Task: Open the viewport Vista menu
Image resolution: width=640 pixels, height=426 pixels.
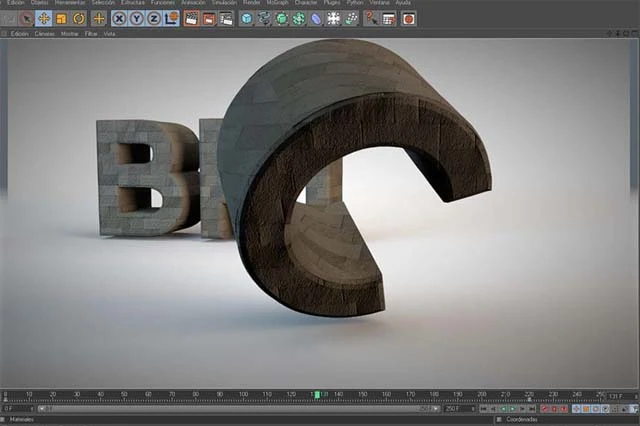Action: pyautogui.click(x=109, y=34)
